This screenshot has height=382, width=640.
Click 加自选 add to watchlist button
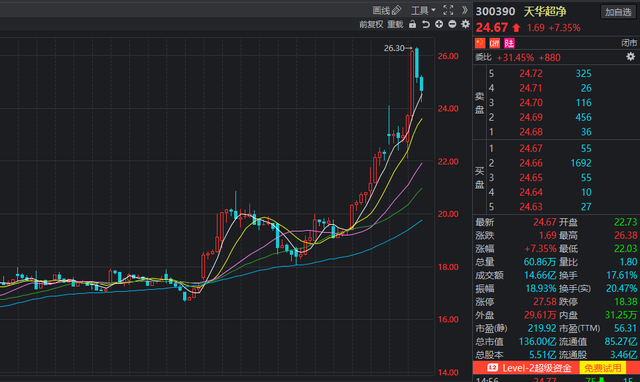point(618,12)
